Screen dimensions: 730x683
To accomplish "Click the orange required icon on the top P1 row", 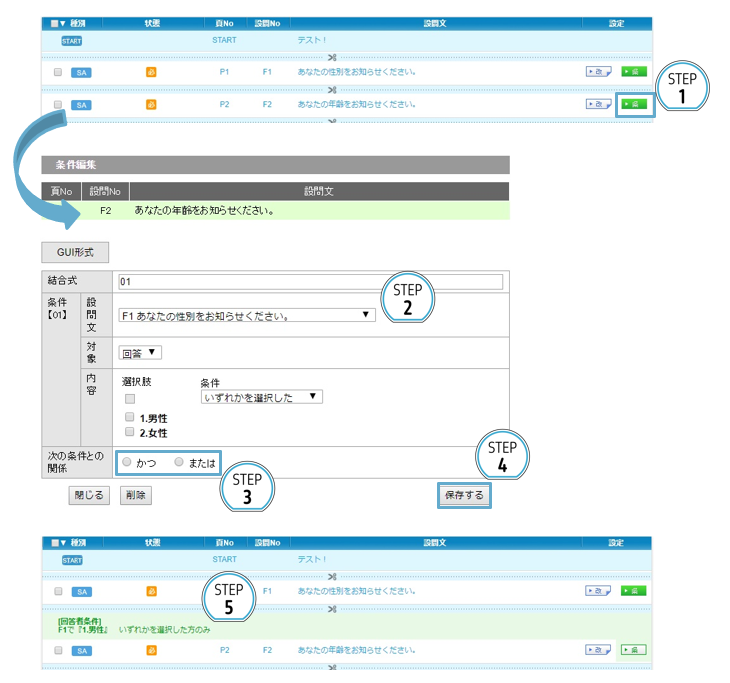I will point(152,72).
